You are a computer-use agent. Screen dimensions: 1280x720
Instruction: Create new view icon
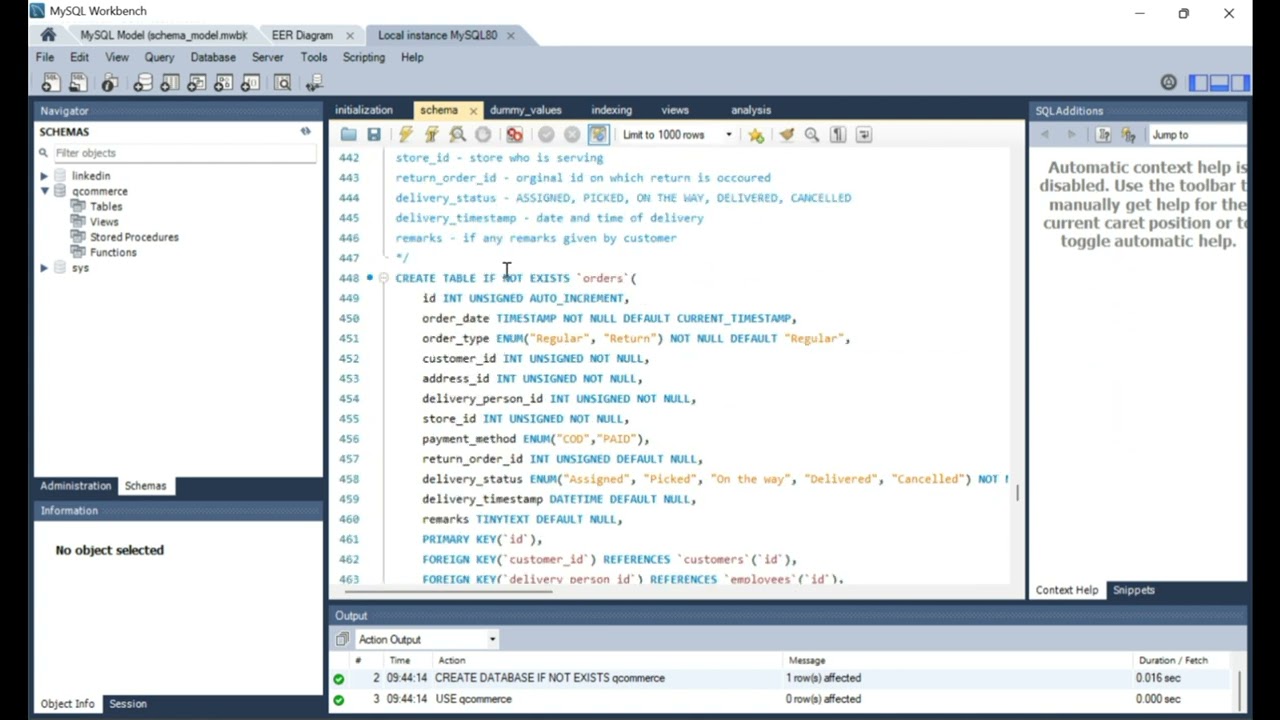point(197,84)
